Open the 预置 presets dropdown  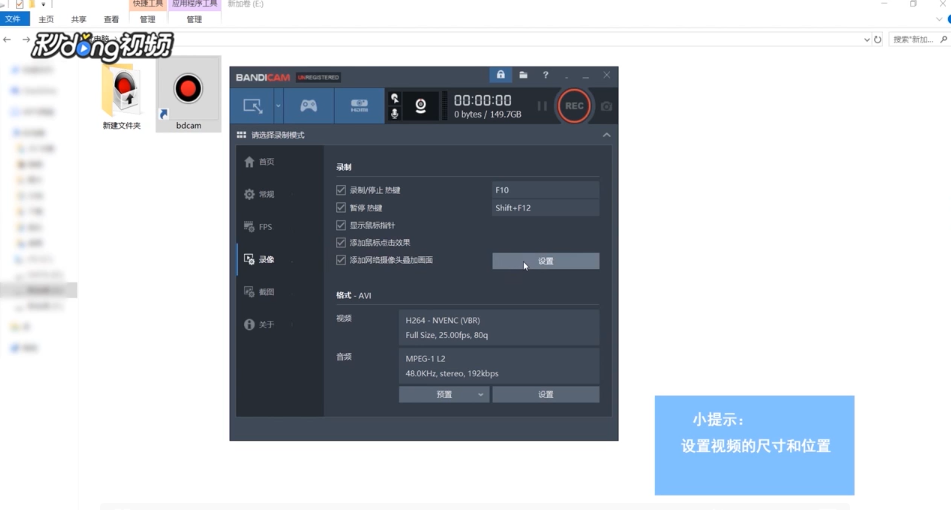[x=444, y=394]
